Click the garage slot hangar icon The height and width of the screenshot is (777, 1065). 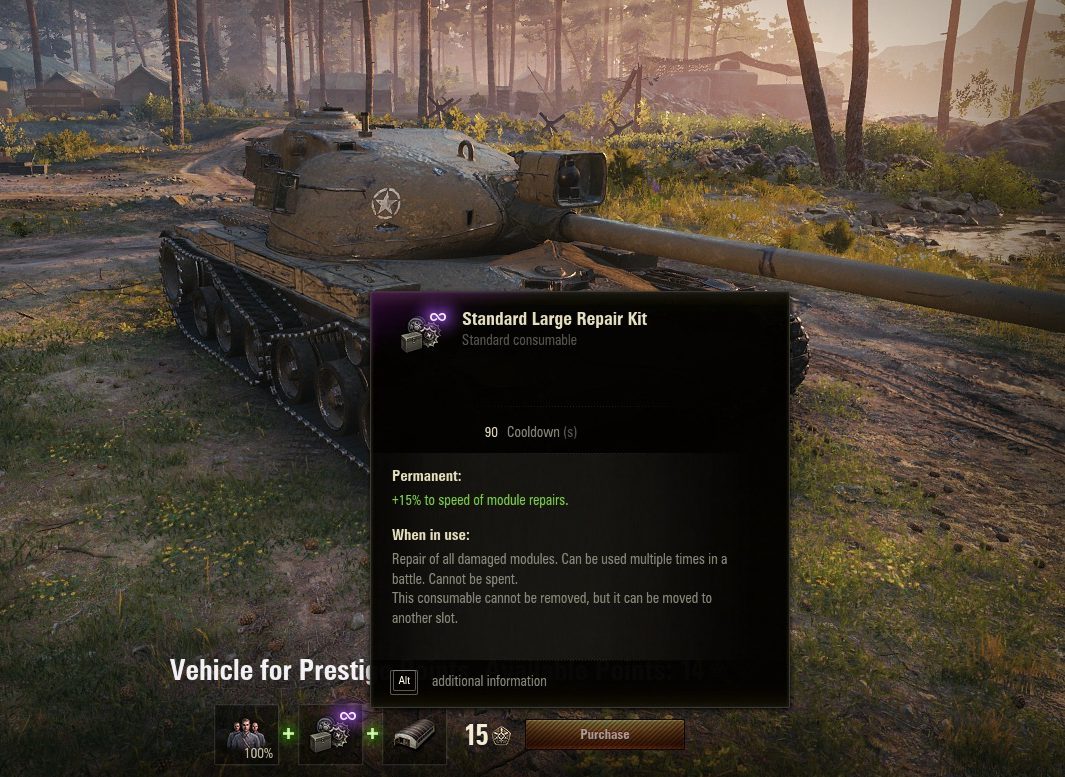pos(414,735)
